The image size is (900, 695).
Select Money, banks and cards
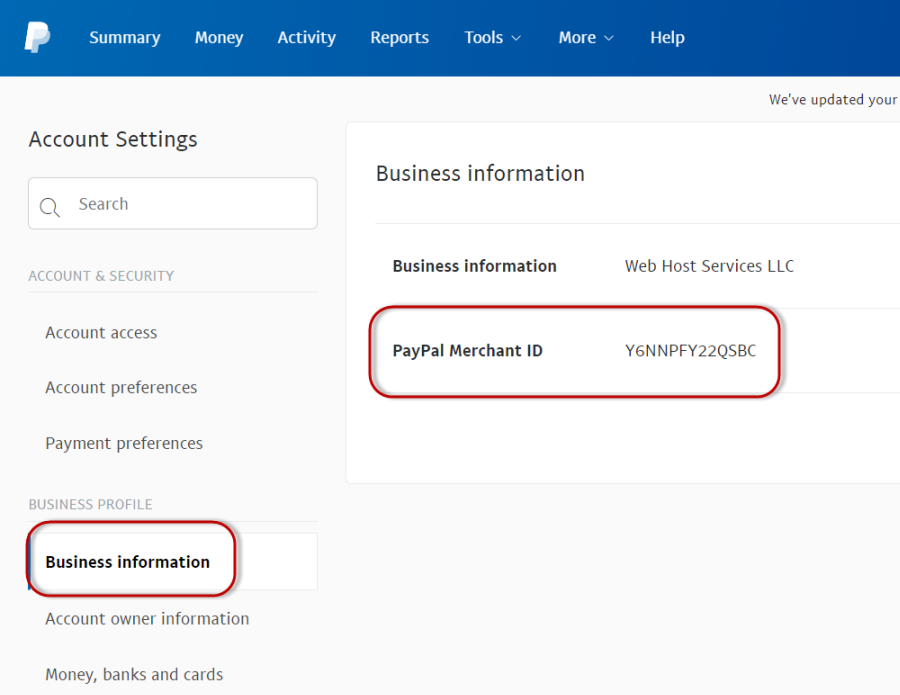click(134, 674)
